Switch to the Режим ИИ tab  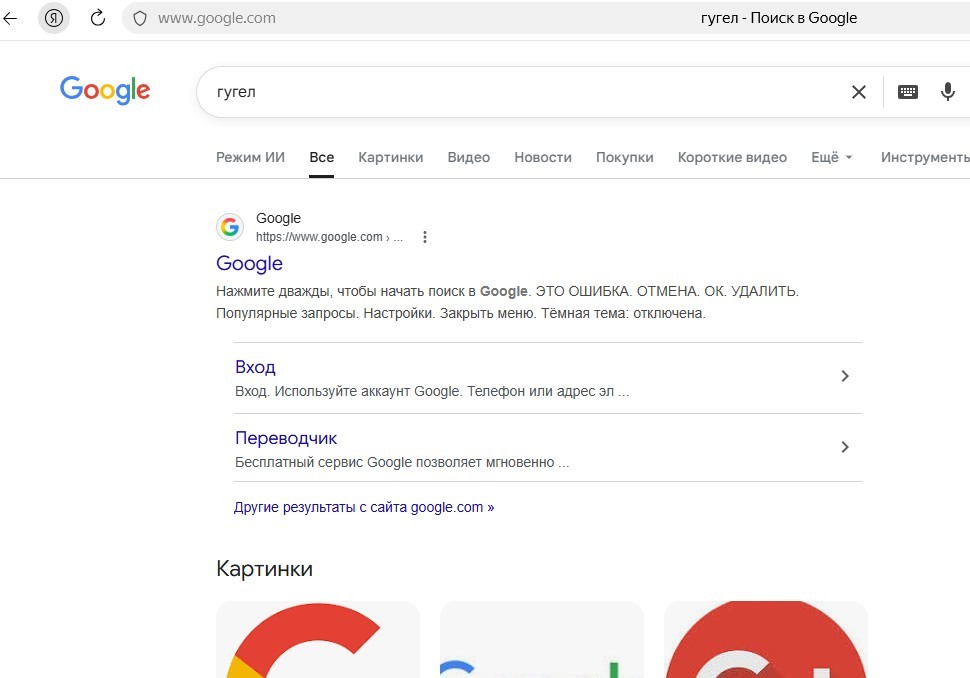(250, 158)
